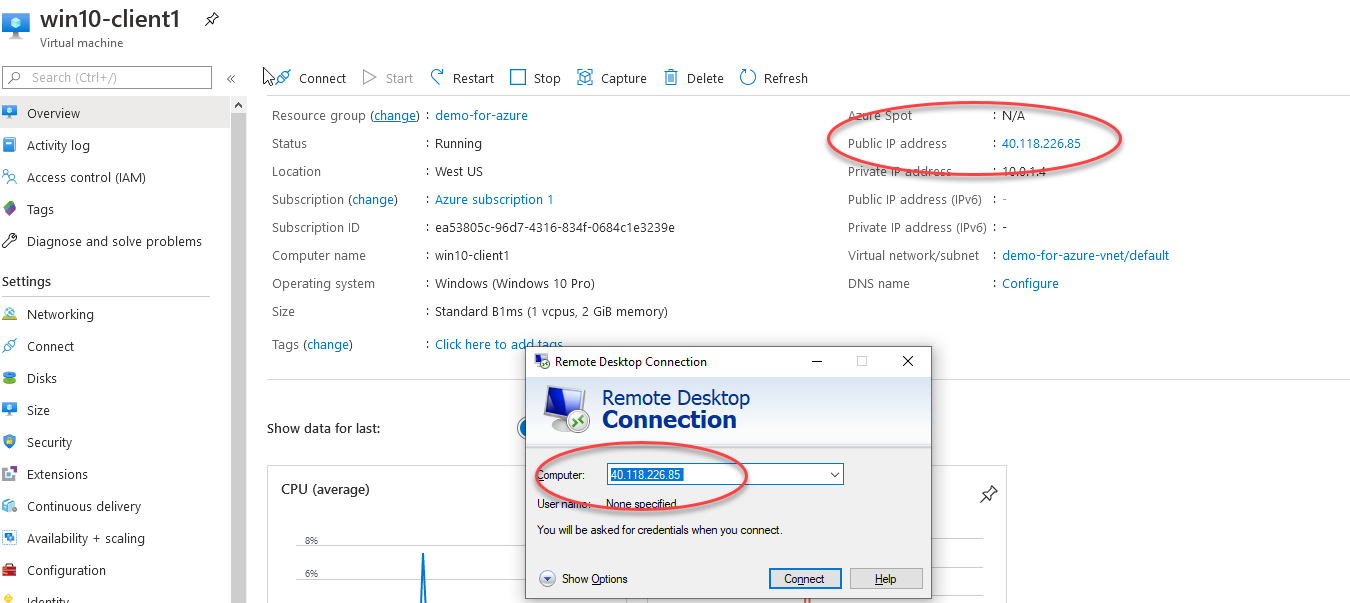Viewport: 1350px width, 603px height.
Task: Open the Security settings page
Action: (115, 442)
